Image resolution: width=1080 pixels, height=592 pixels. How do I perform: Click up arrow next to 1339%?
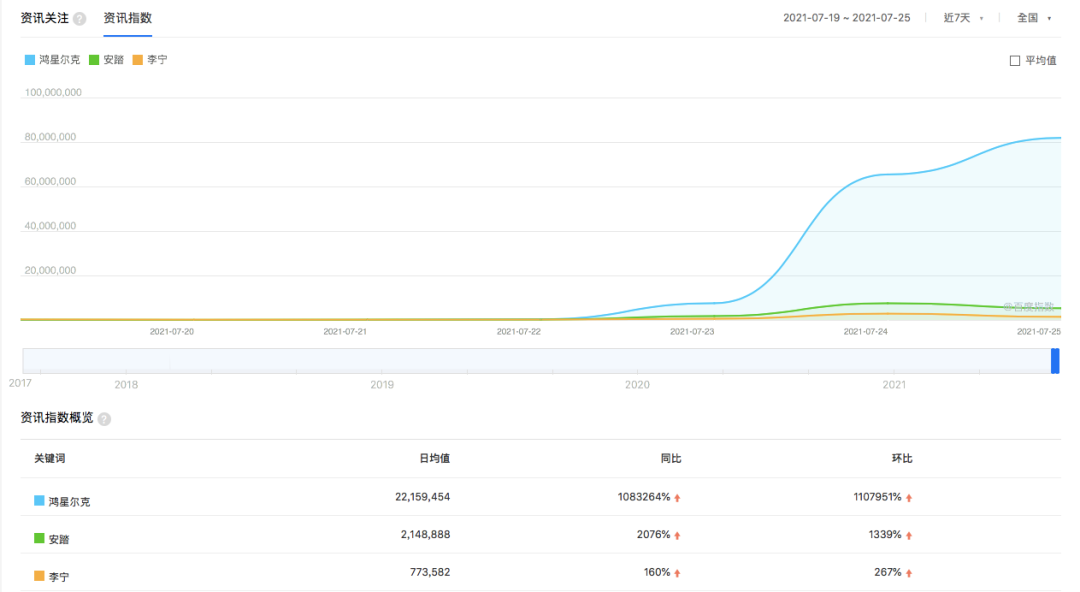[x=909, y=535]
